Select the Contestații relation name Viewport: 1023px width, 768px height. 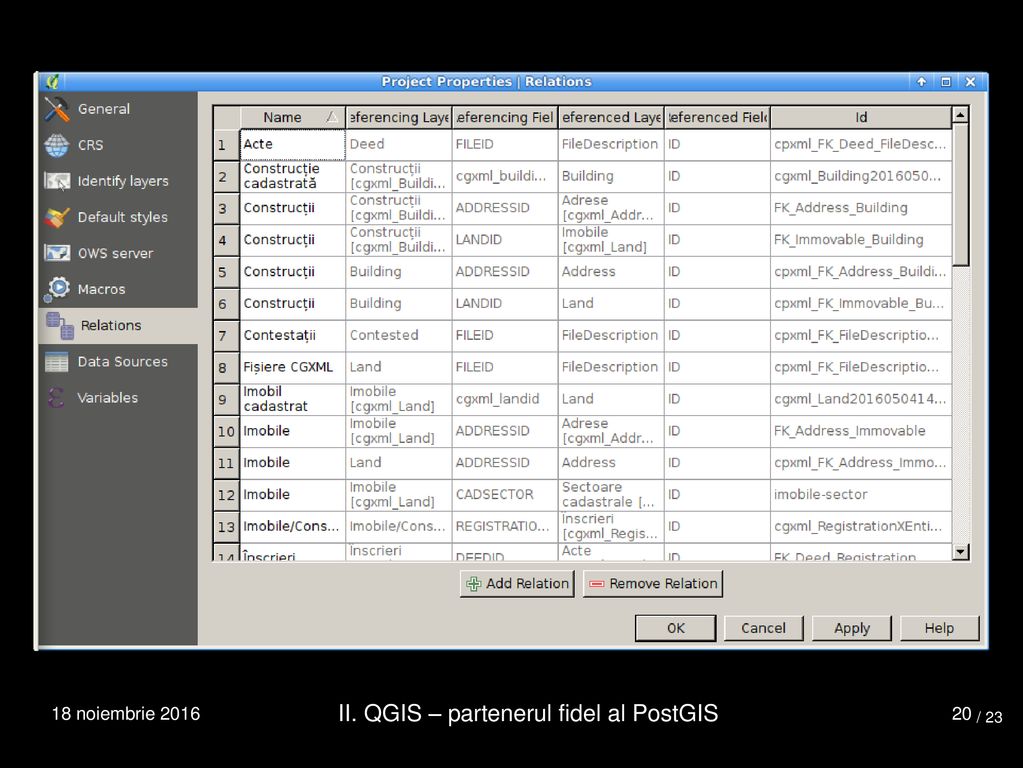click(293, 335)
